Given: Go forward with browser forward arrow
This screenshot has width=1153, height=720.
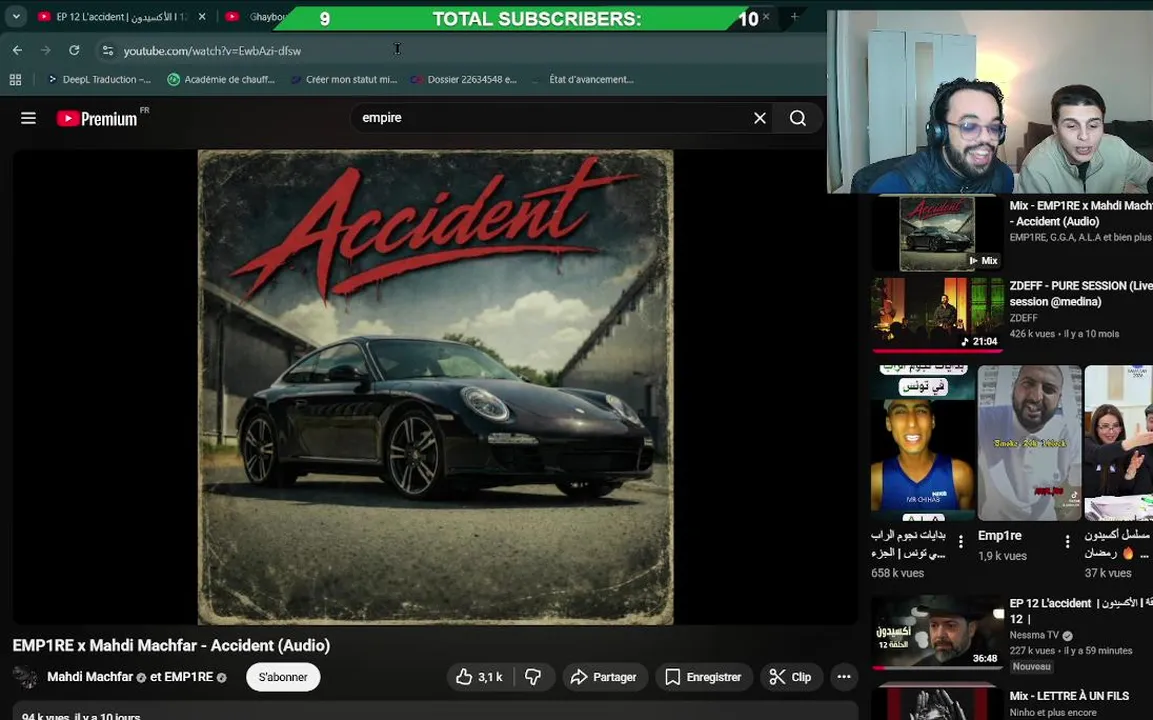Looking at the screenshot, I should [x=46, y=50].
